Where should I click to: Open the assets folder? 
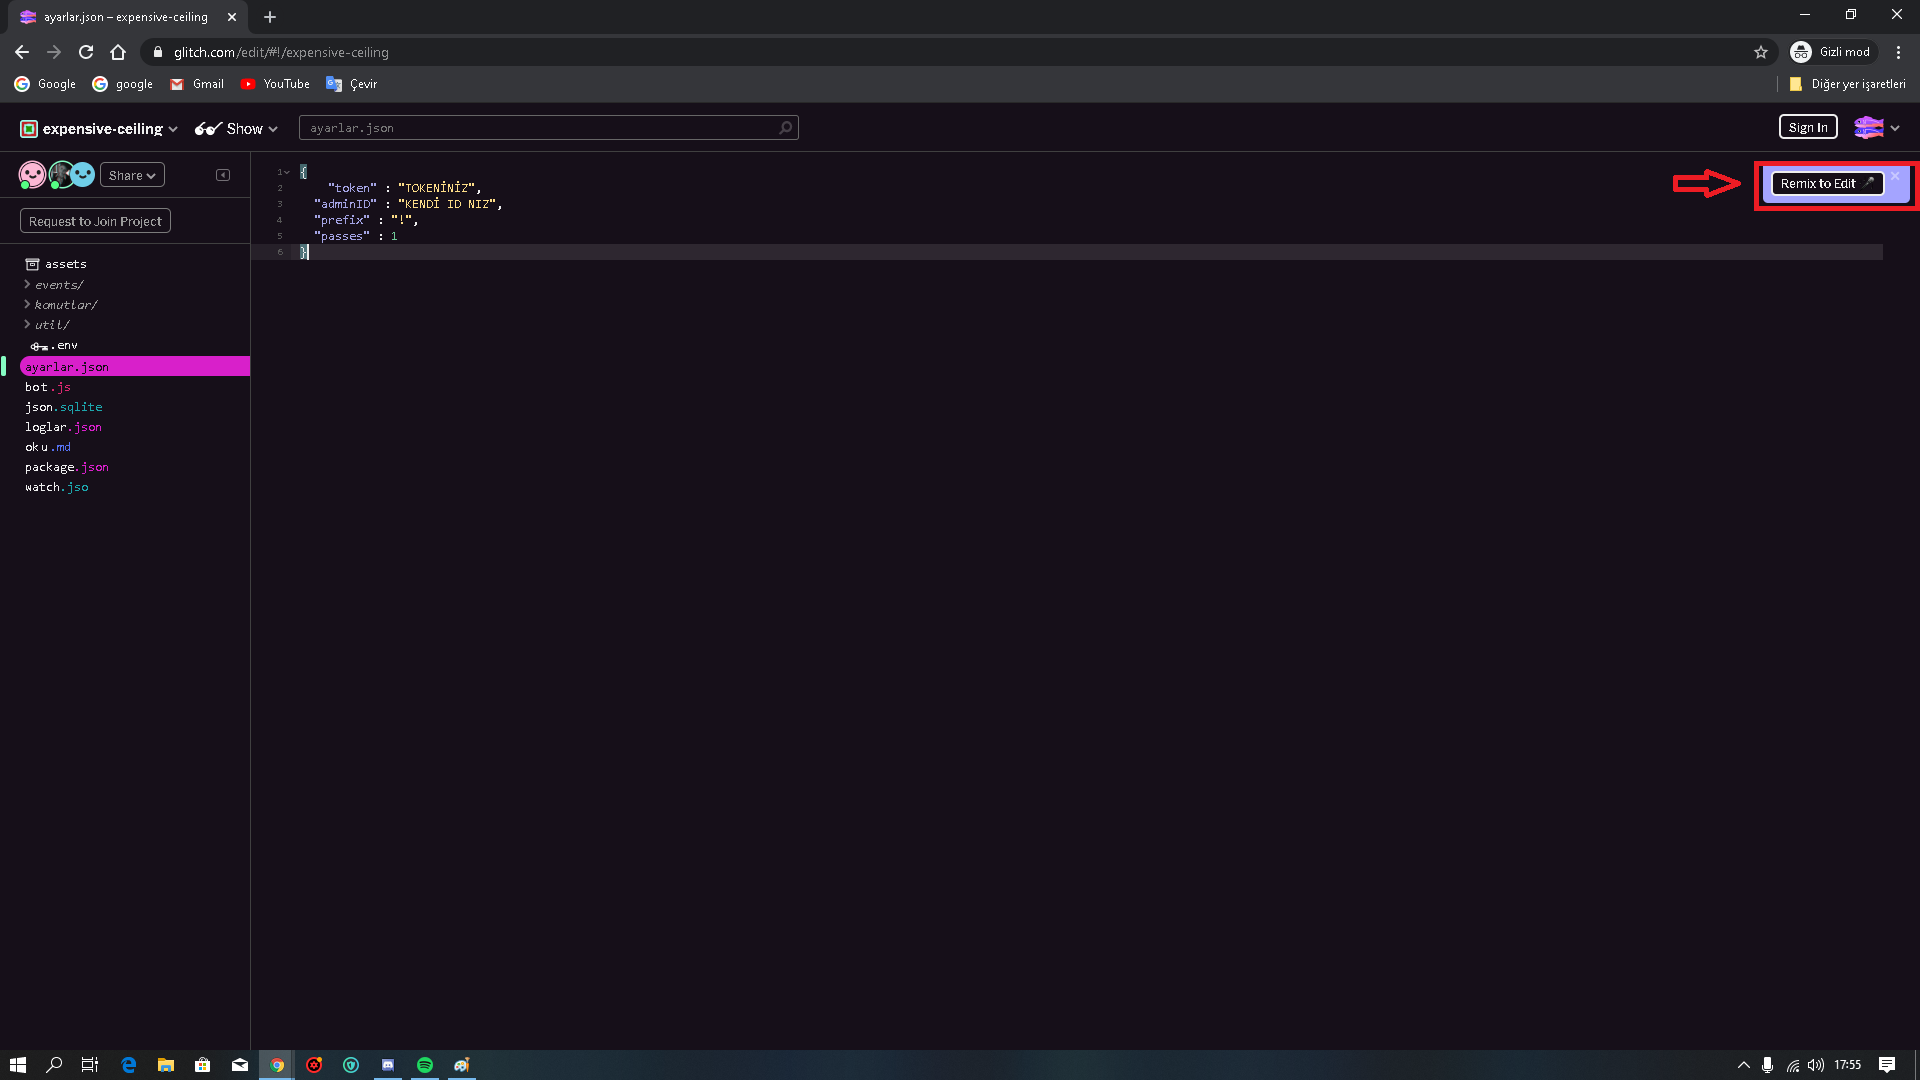(x=56, y=264)
